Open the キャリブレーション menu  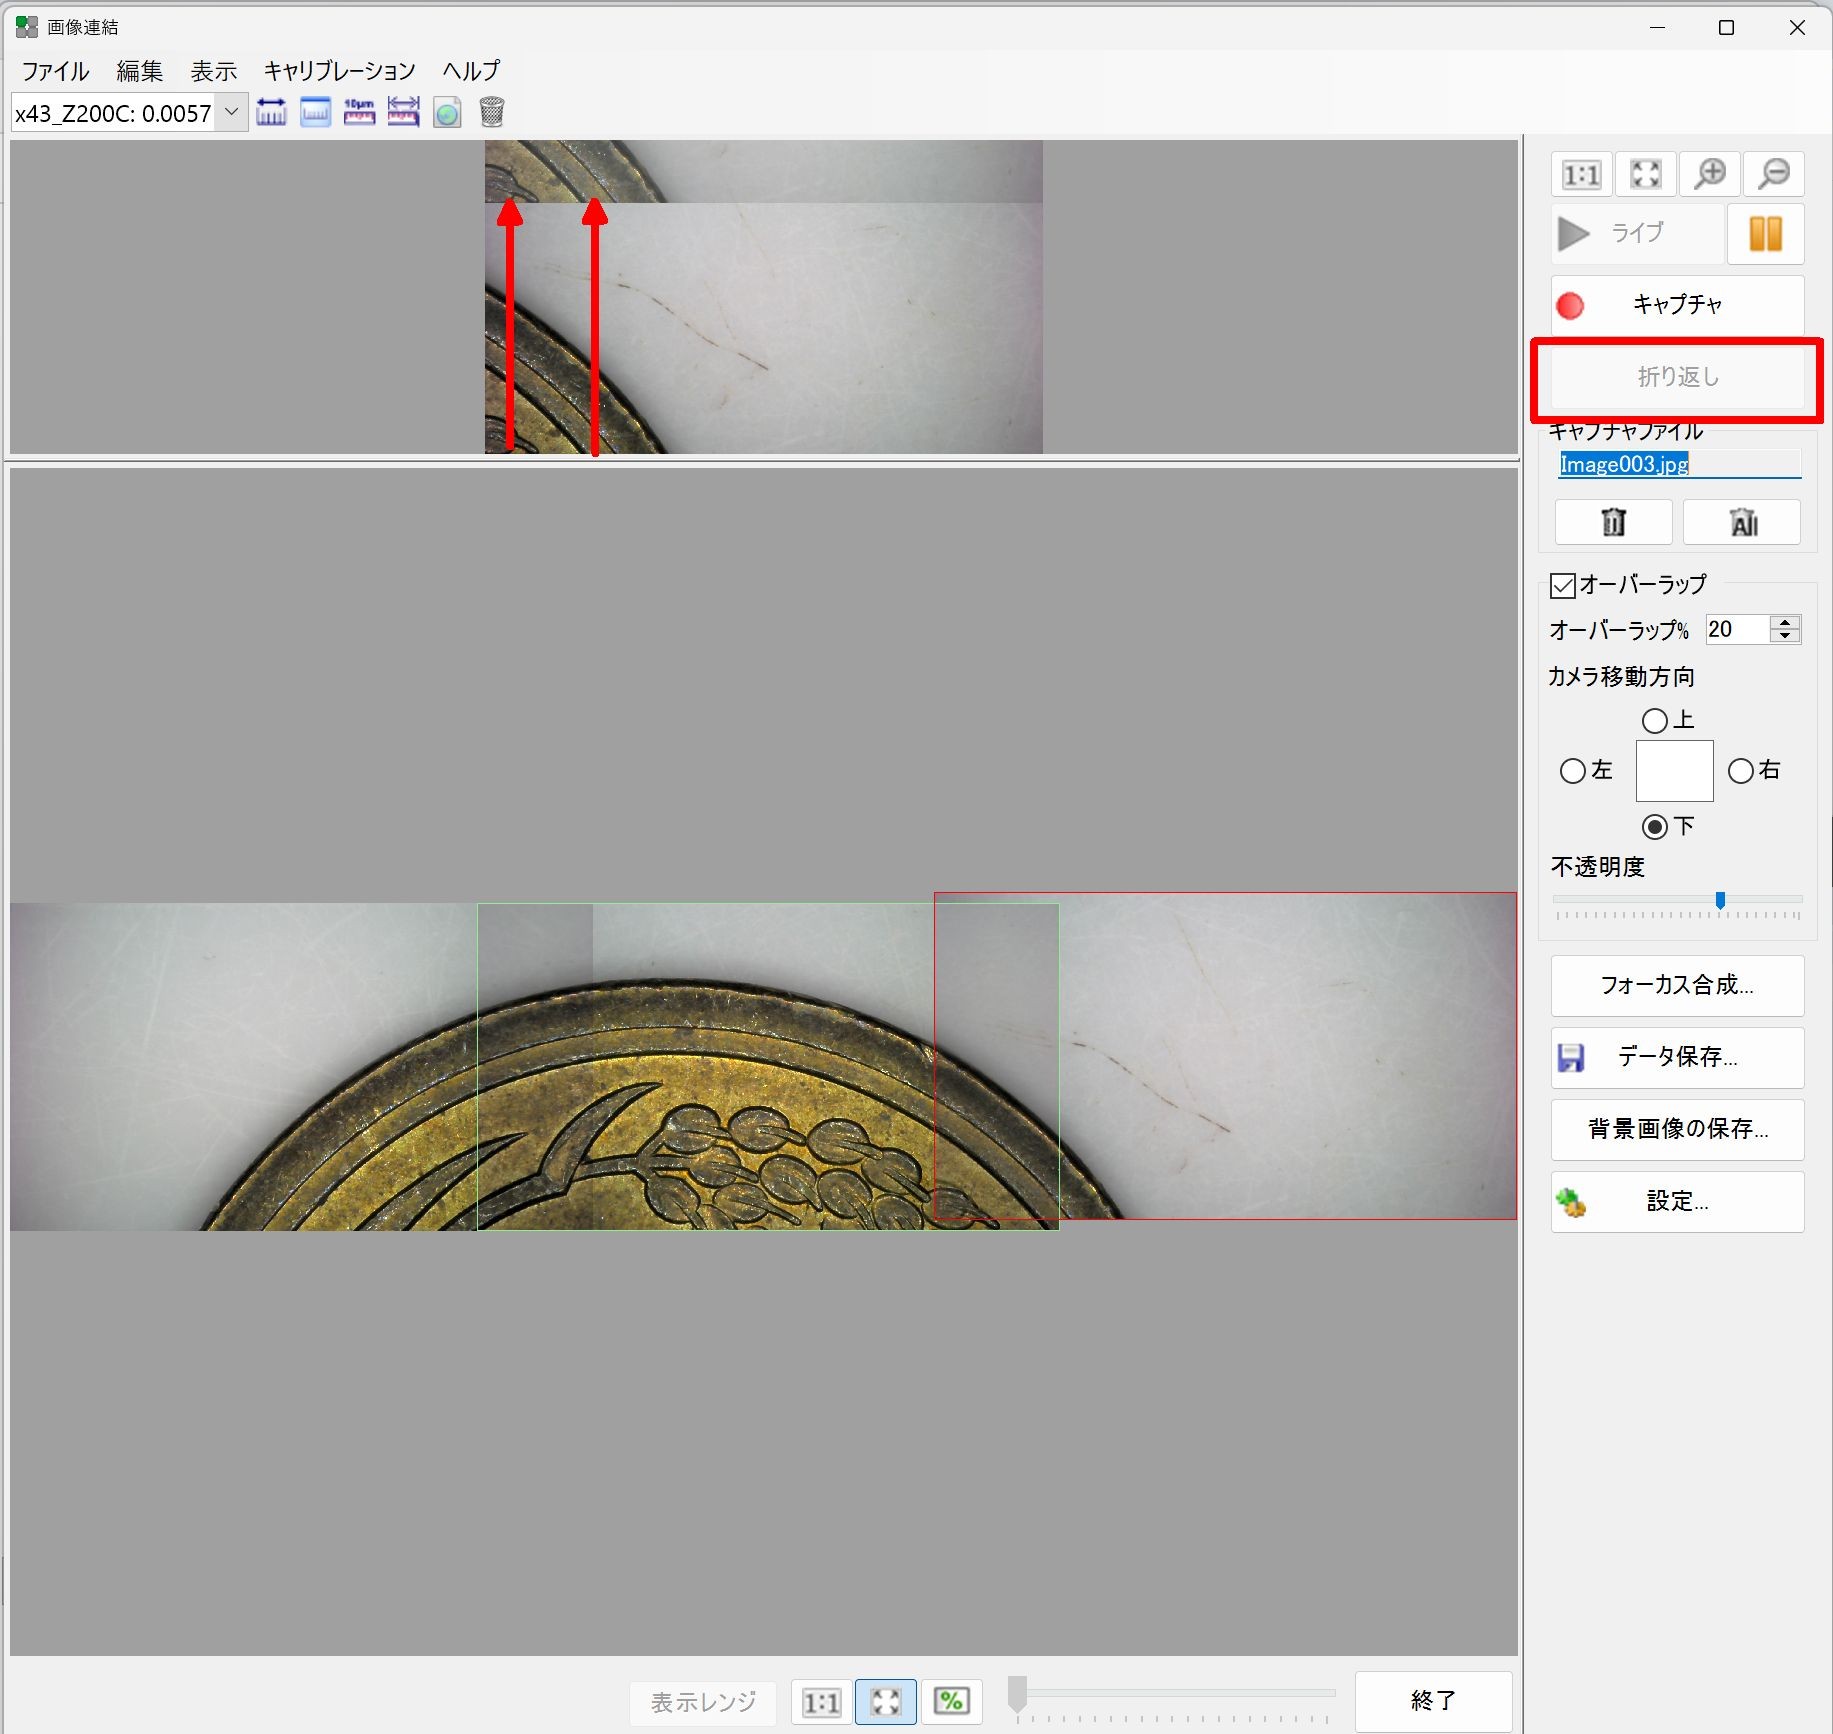click(340, 71)
